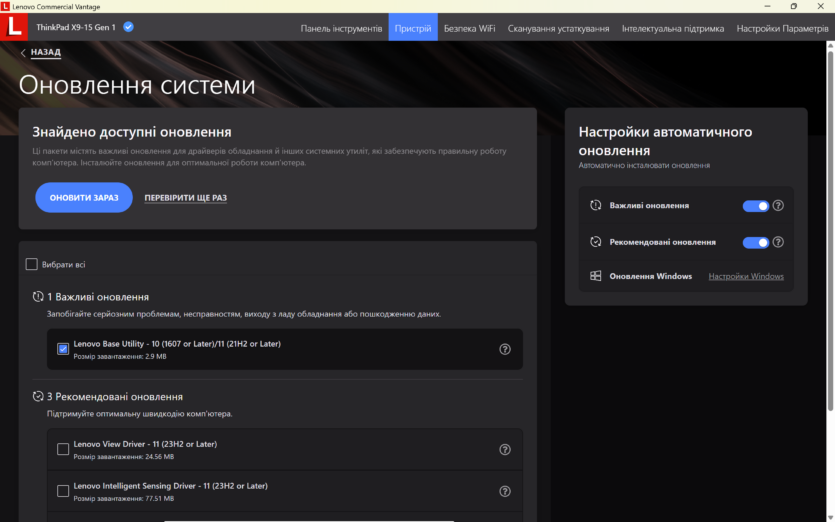Click the scrollbar up arrow
835x522 pixels.
point(830,46)
